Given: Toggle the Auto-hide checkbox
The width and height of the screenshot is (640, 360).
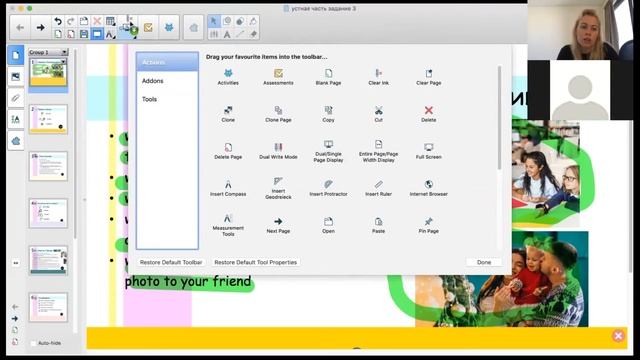Looking at the screenshot, I should (x=34, y=343).
